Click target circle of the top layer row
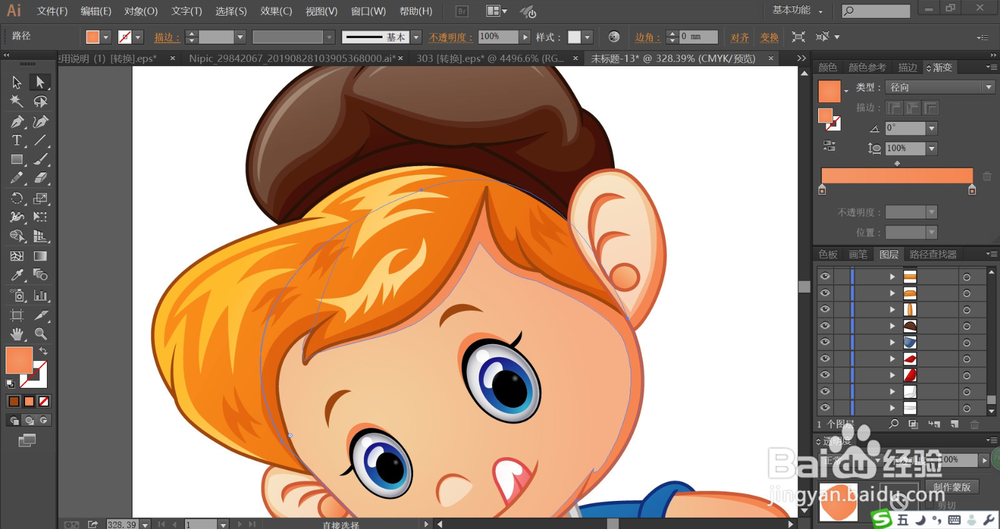The height and width of the screenshot is (529, 1000). (967, 277)
